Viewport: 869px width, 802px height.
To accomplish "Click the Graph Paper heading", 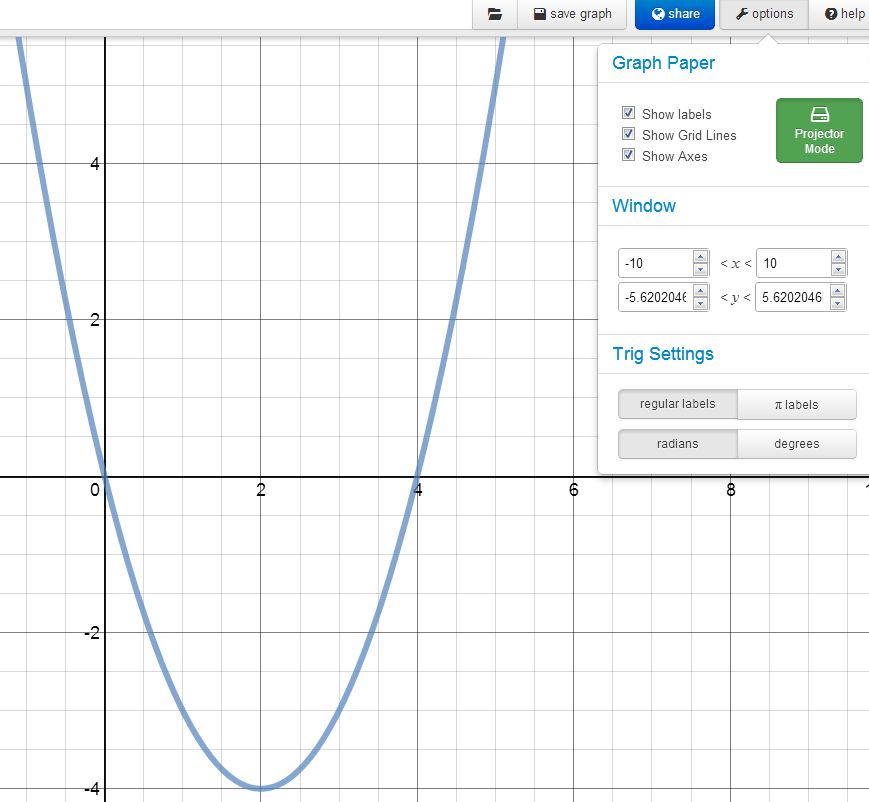I will [x=663, y=63].
